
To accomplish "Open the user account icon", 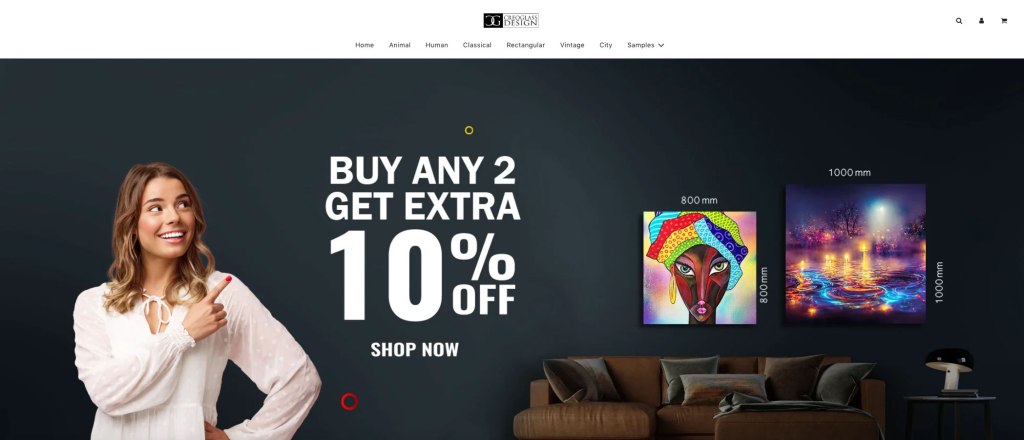I will click(981, 21).
